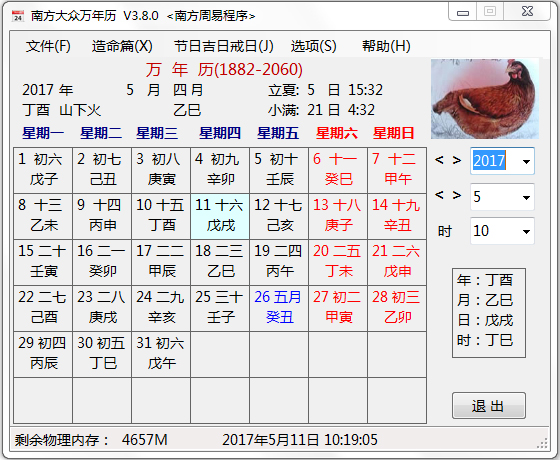Select blue day 26 五月 癸丑
The height and width of the screenshot is (460, 560).
[279, 308]
